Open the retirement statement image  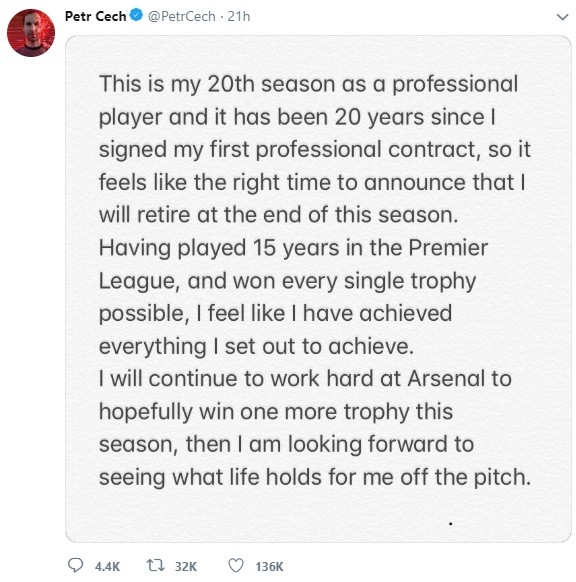coord(318,289)
